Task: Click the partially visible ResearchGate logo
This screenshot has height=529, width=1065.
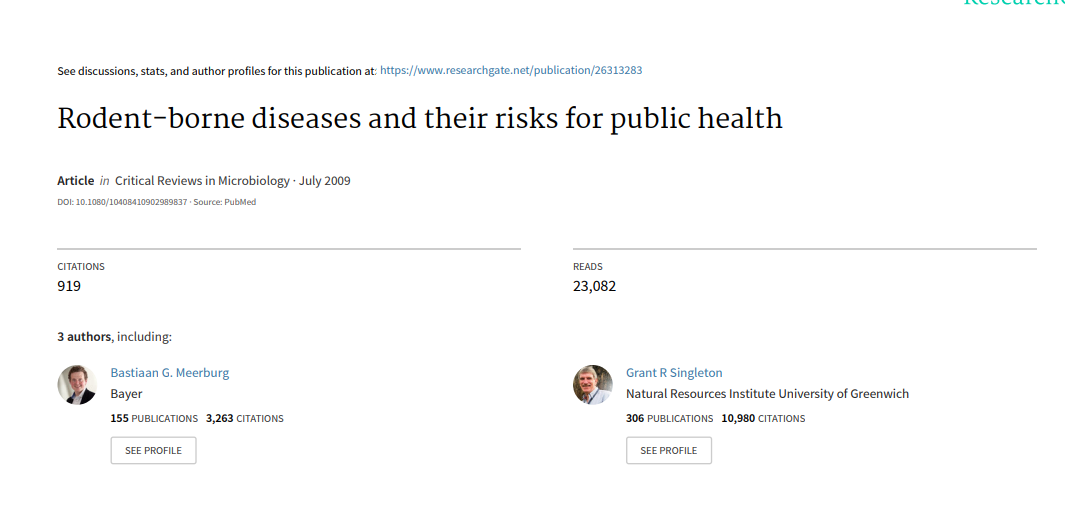Action: (1013, 3)
